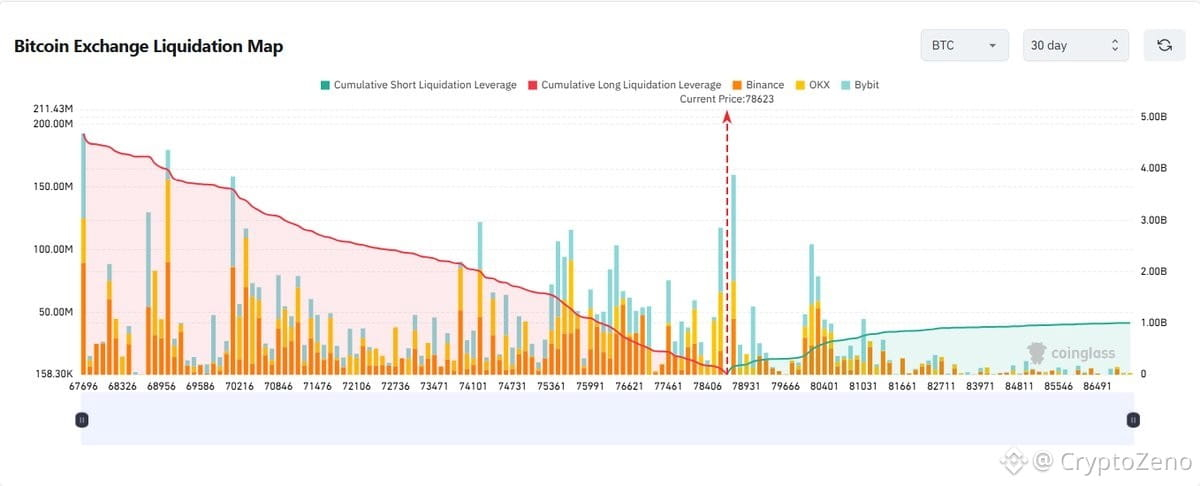Click the 72106 x-axis price label
This screenshot has height=486, width=1200.
(356, 385)
